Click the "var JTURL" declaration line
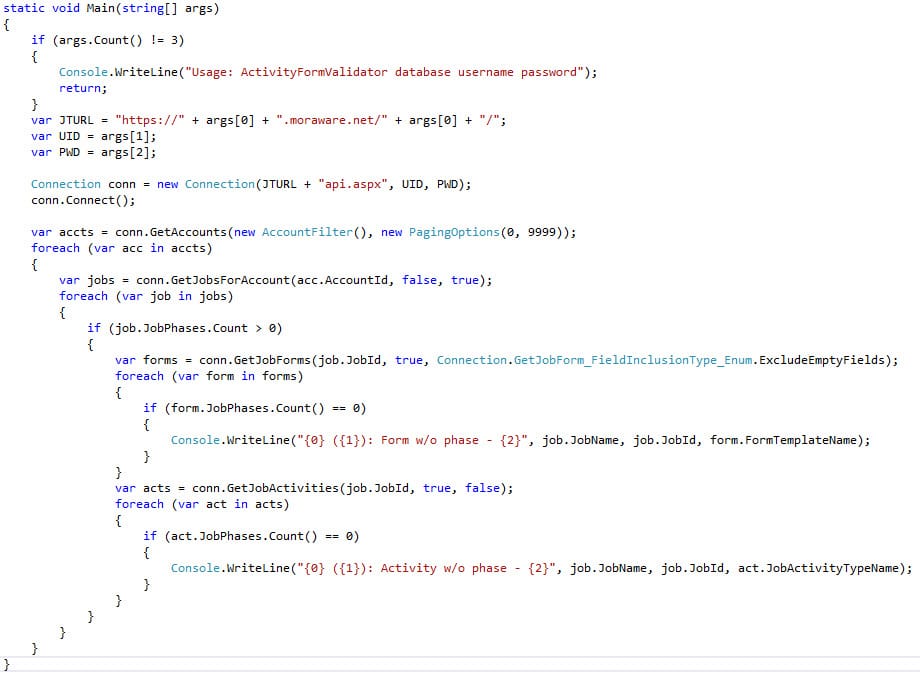This screenshot has height=676, width=920. [x=268, y=120]
